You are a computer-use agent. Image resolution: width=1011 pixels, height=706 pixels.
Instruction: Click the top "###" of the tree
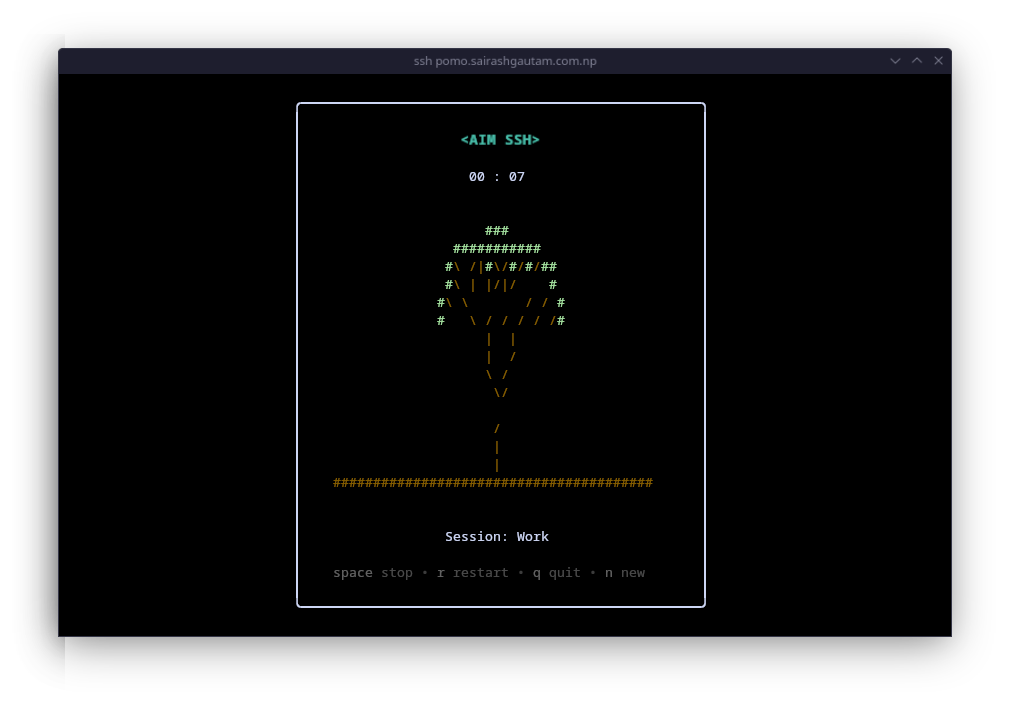point(497,231)
